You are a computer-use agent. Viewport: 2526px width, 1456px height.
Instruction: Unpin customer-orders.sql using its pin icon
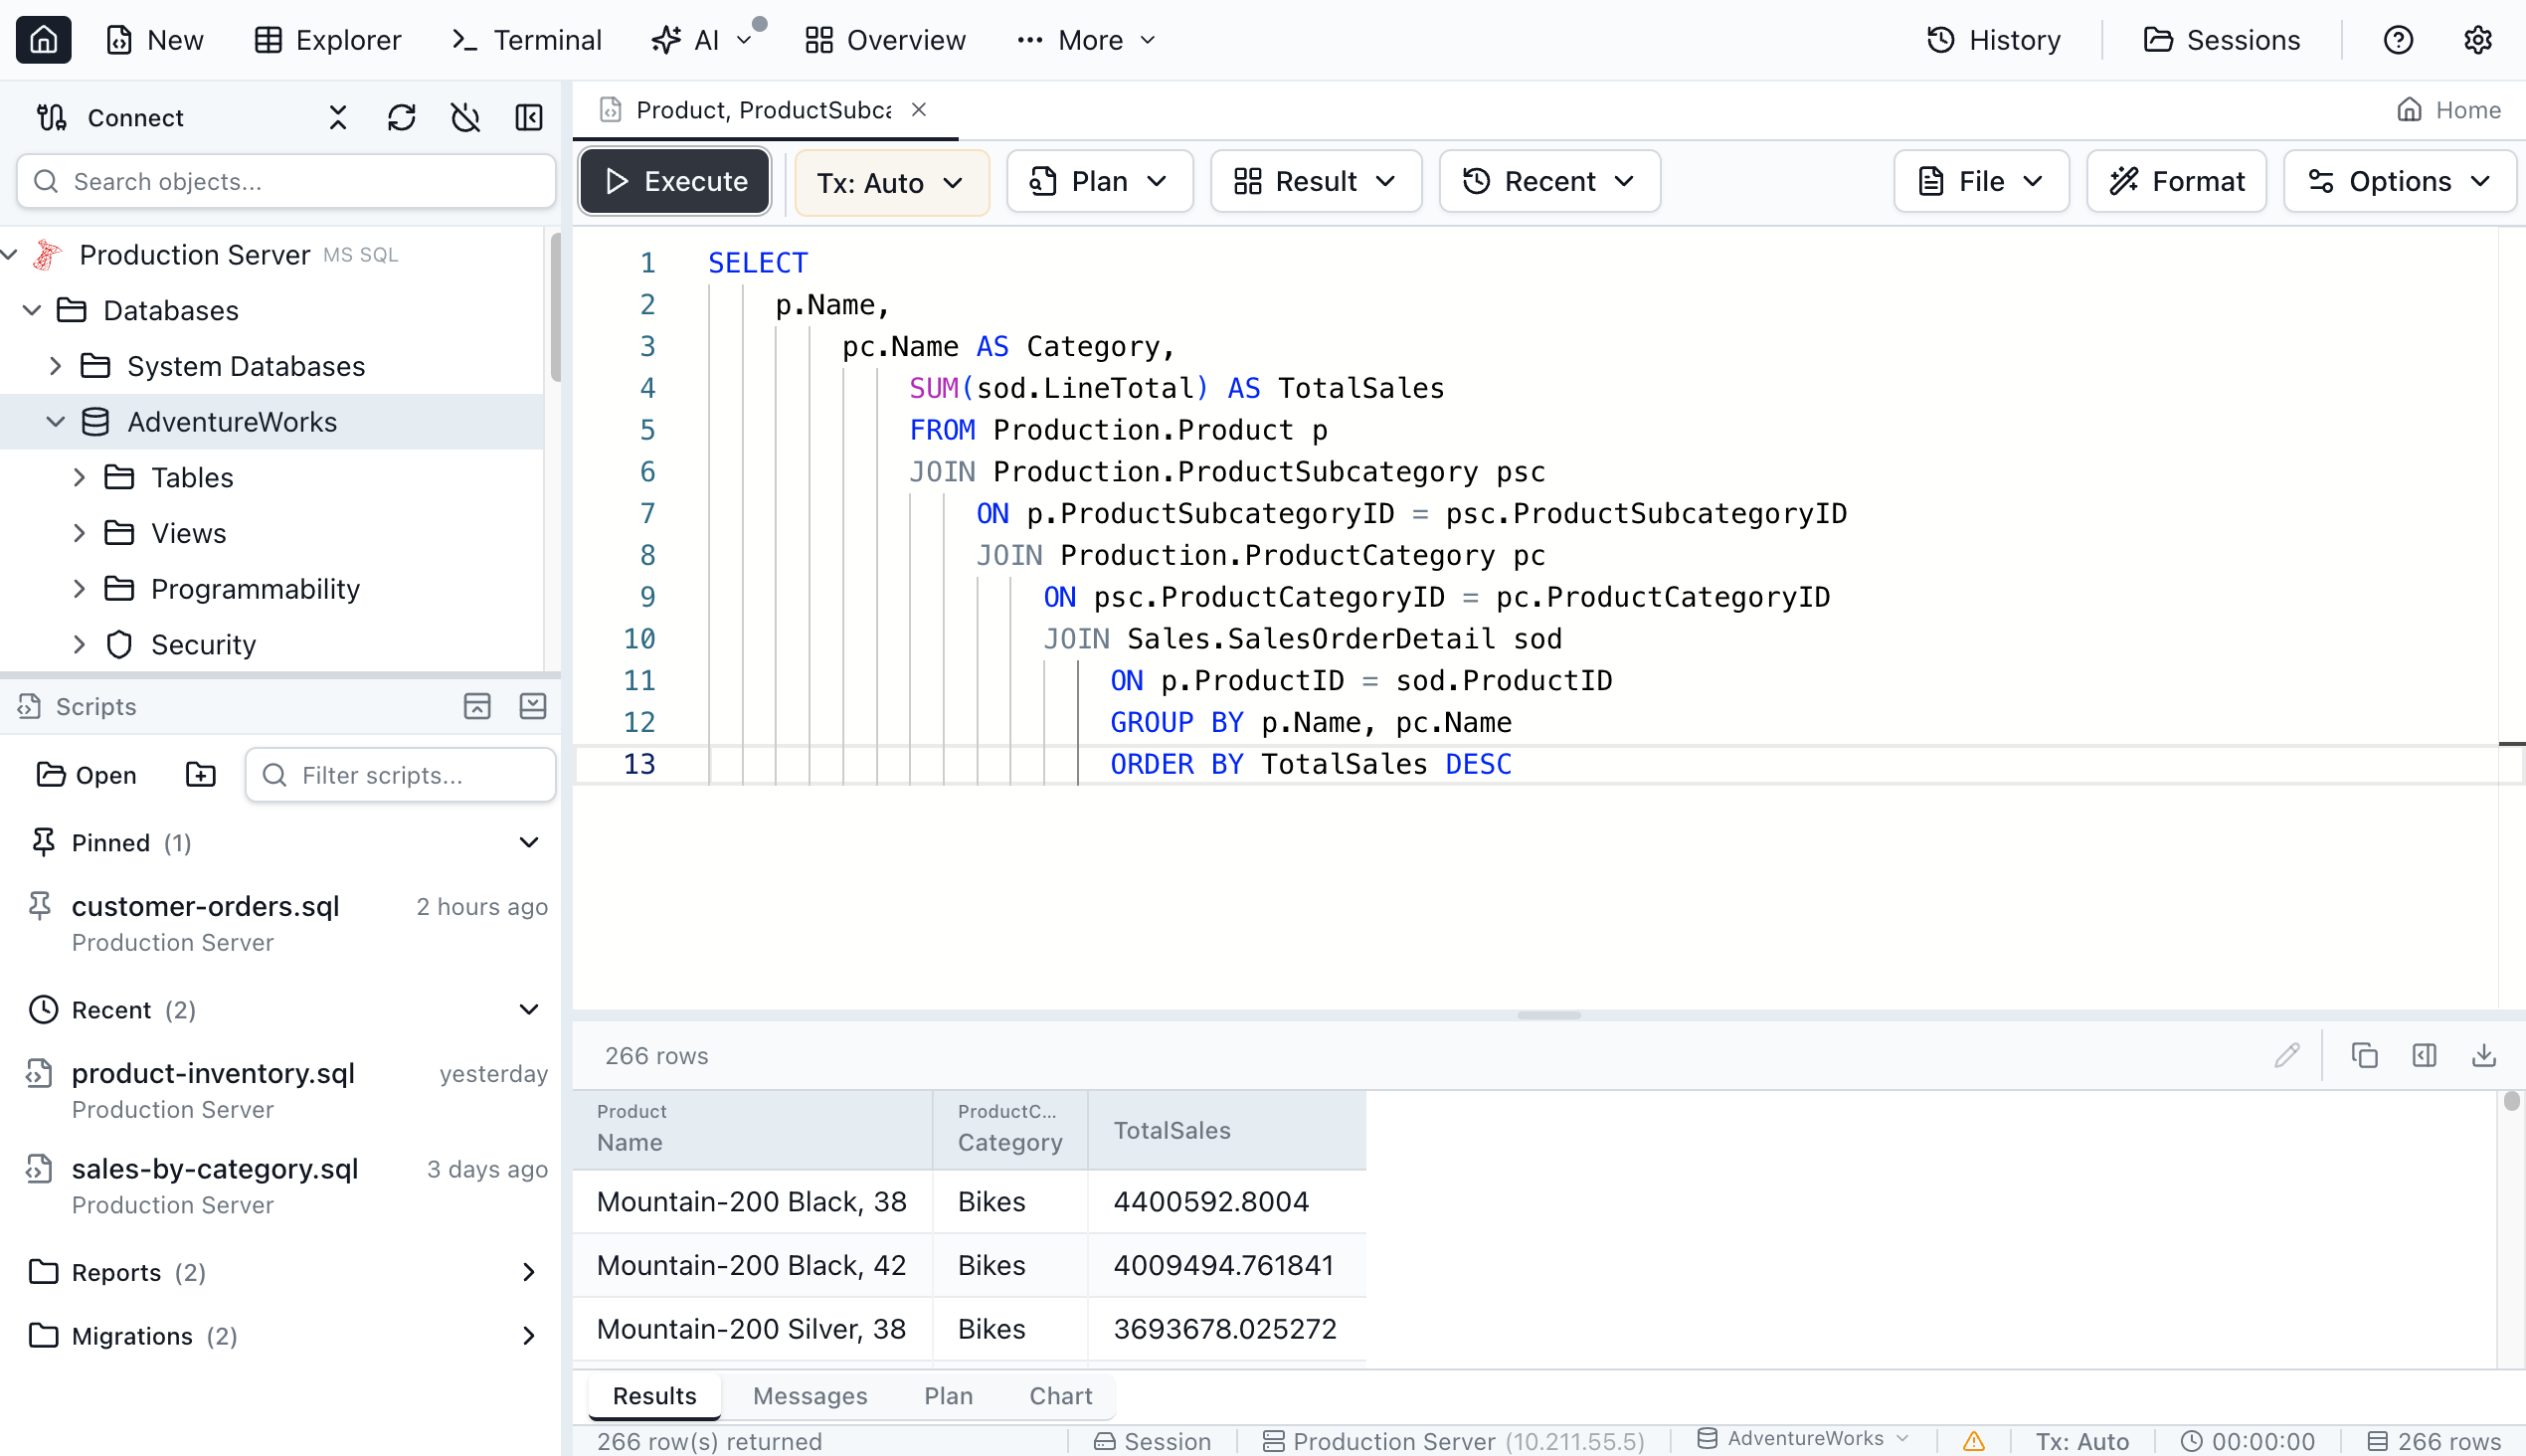click(x=40, y=906)
